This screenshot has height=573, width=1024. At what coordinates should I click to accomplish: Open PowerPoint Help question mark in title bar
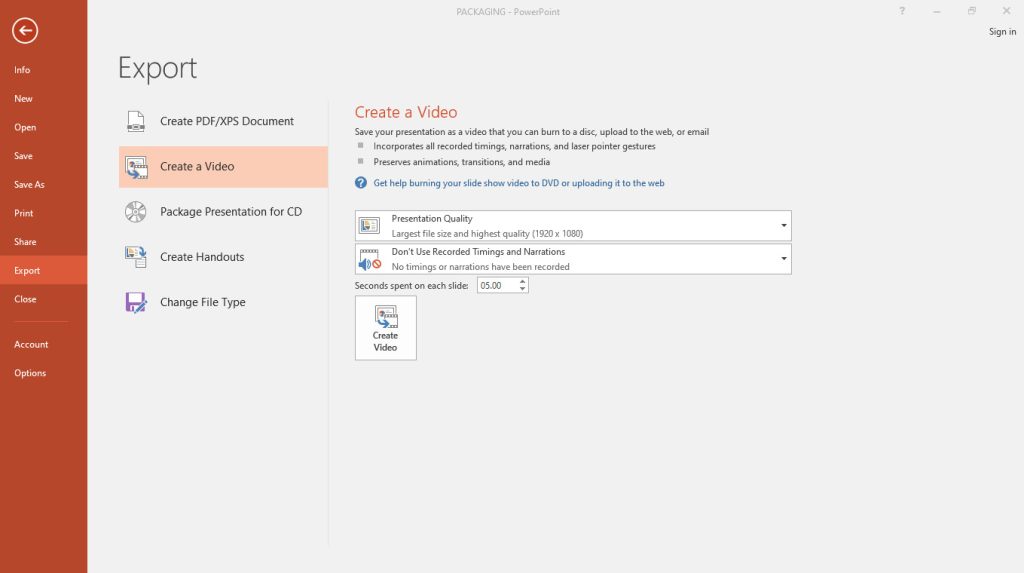902,11
